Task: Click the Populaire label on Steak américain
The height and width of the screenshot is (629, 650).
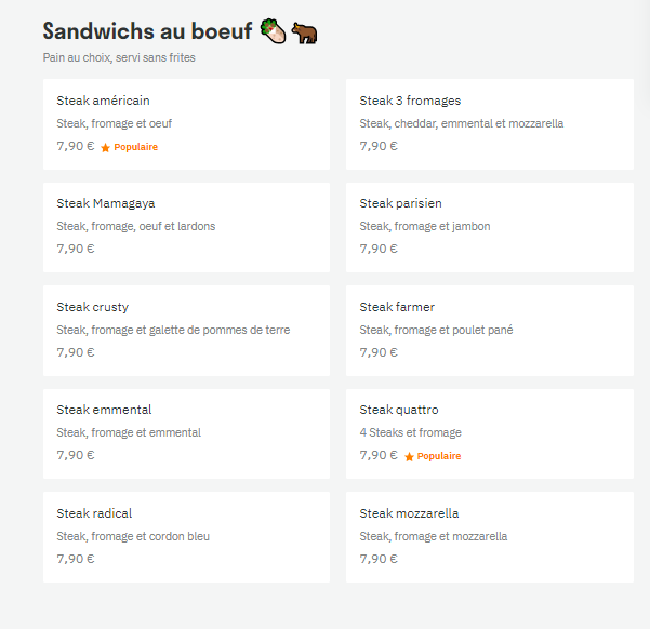Action: pos(136,147)
